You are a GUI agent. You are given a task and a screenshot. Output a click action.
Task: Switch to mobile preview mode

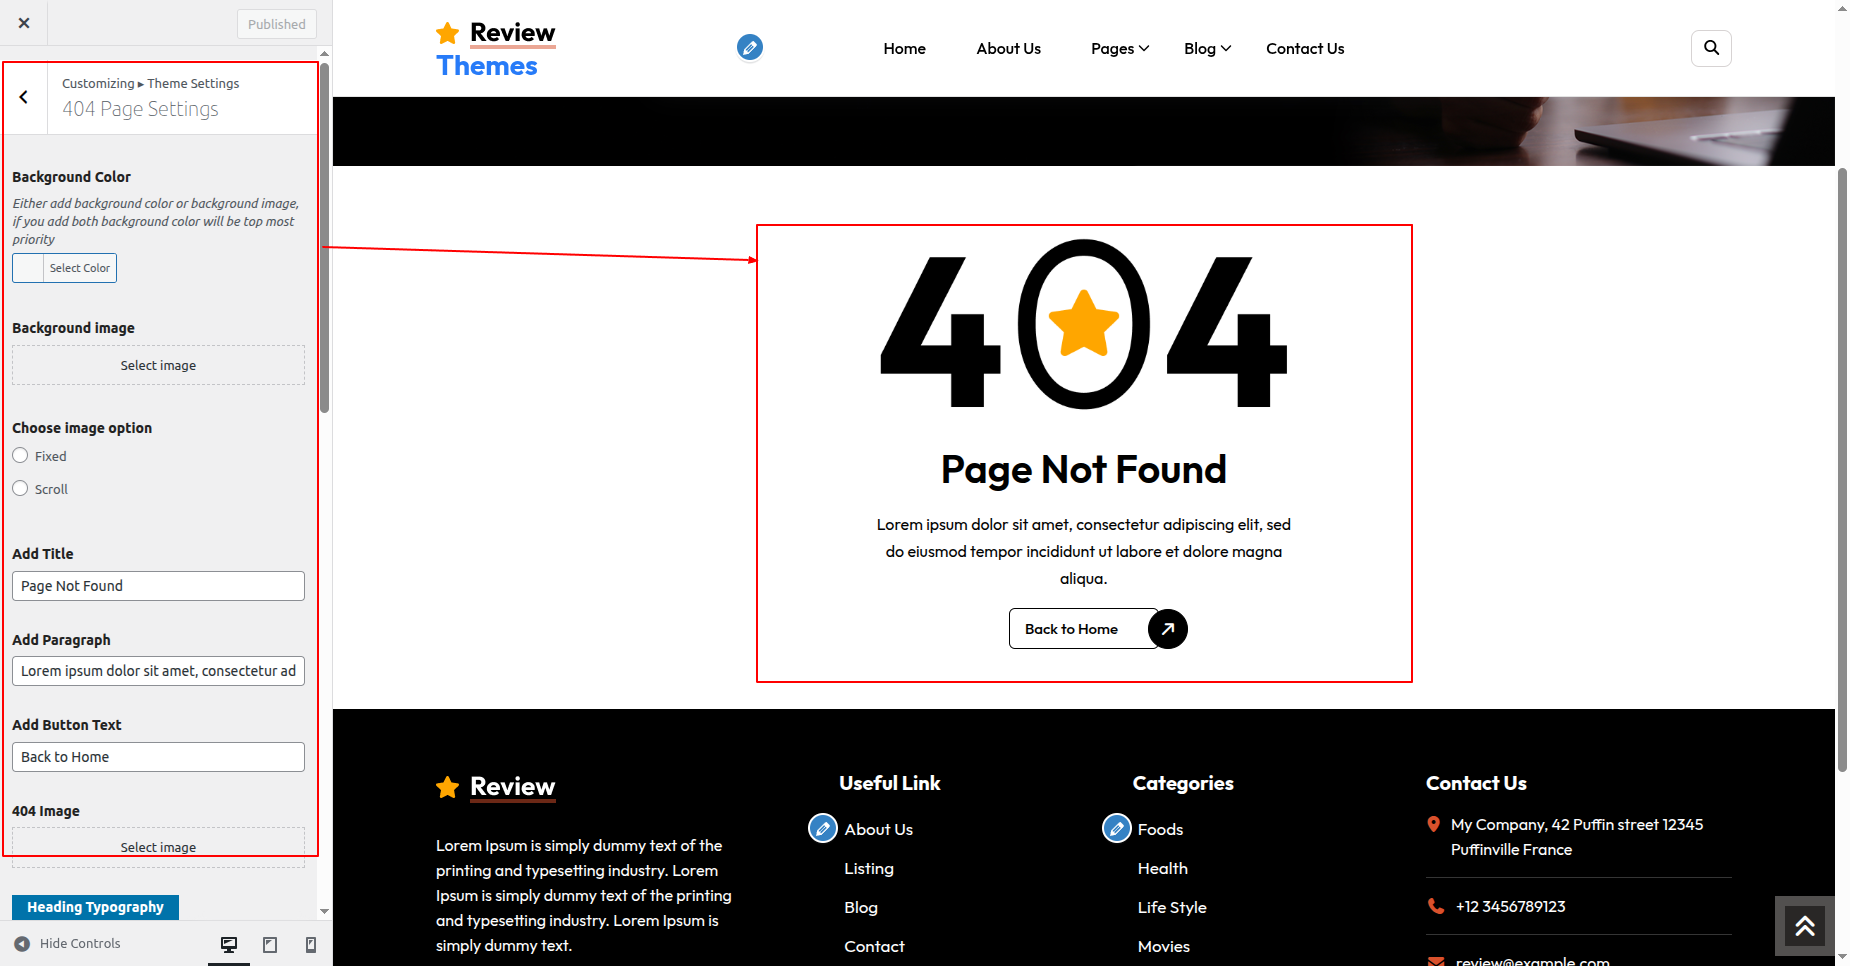(x=311, y=944)
